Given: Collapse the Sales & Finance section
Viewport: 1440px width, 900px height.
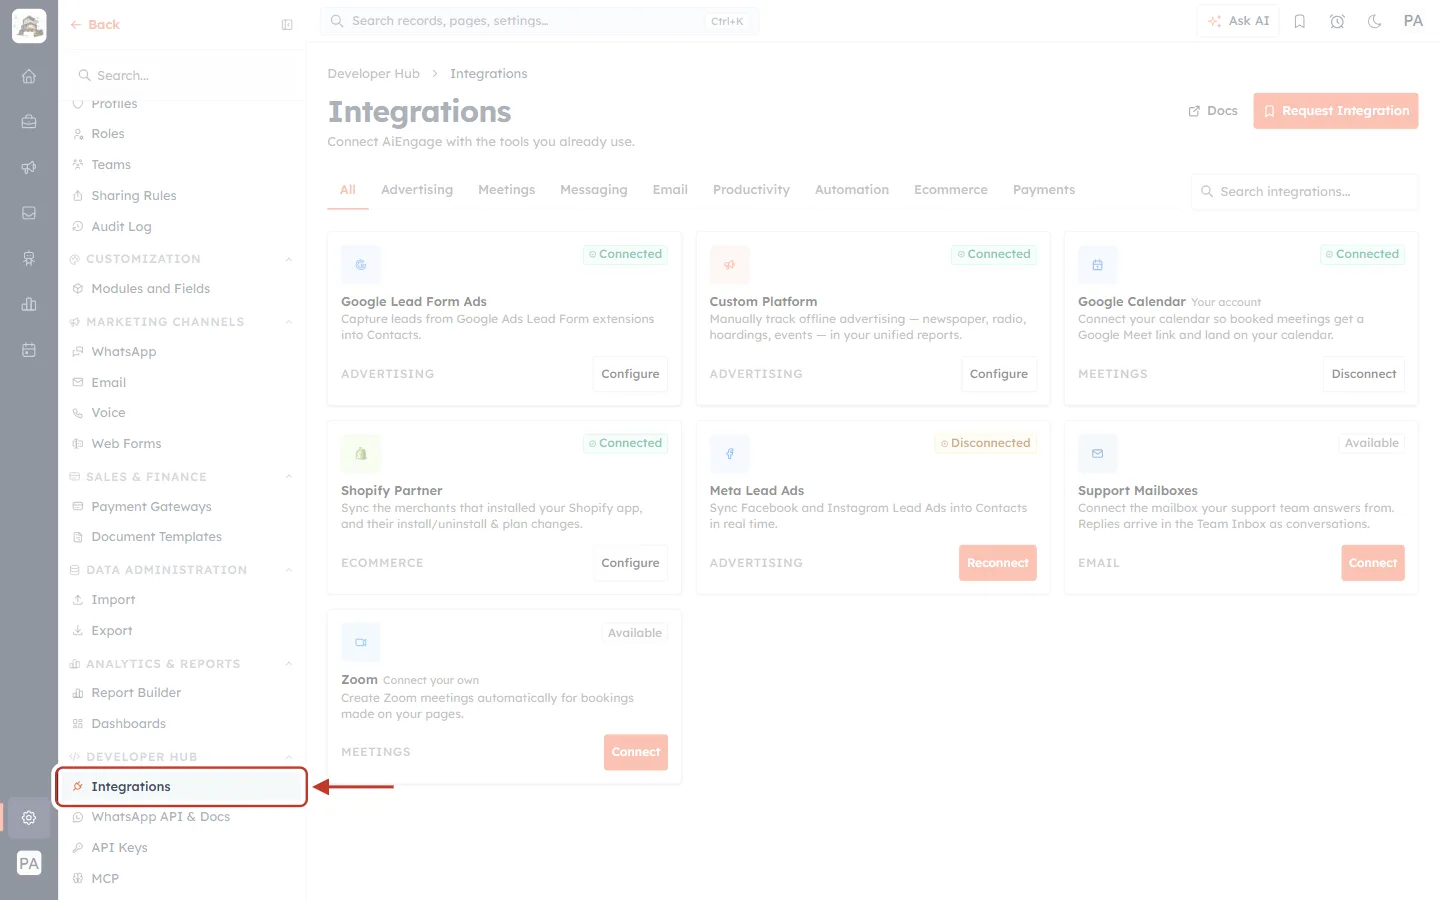Looking at the screenshot, I should (289, 477).
